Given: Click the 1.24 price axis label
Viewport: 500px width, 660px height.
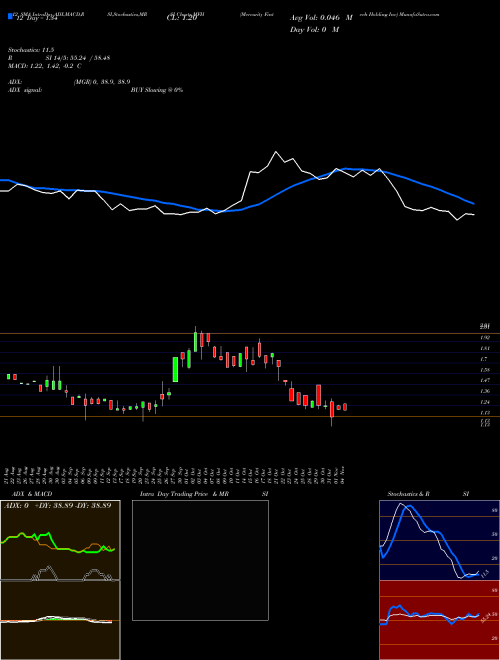Looking at the screenshot, I should tap(483, 402).
